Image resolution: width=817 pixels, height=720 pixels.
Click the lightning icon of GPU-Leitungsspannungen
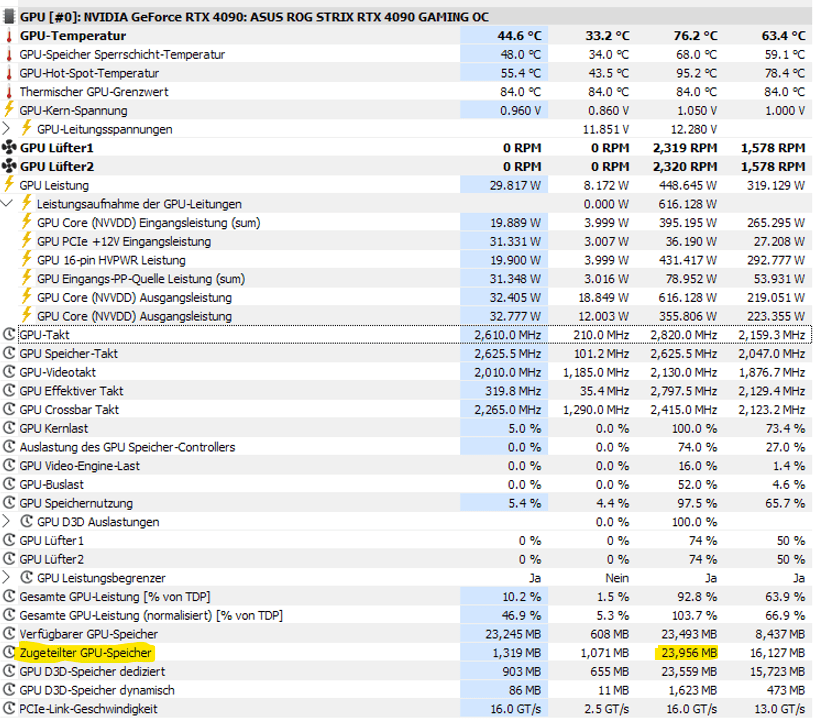(x=27, y=129)
